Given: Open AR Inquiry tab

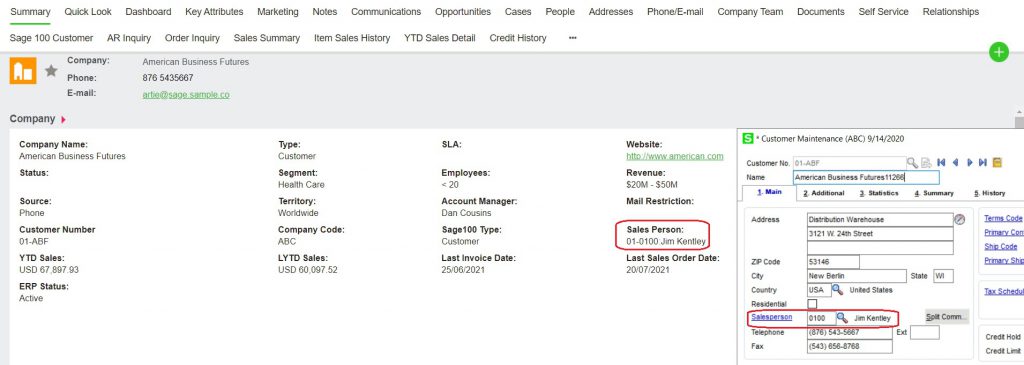Looking at the screenshot, I should coord(129,38).
